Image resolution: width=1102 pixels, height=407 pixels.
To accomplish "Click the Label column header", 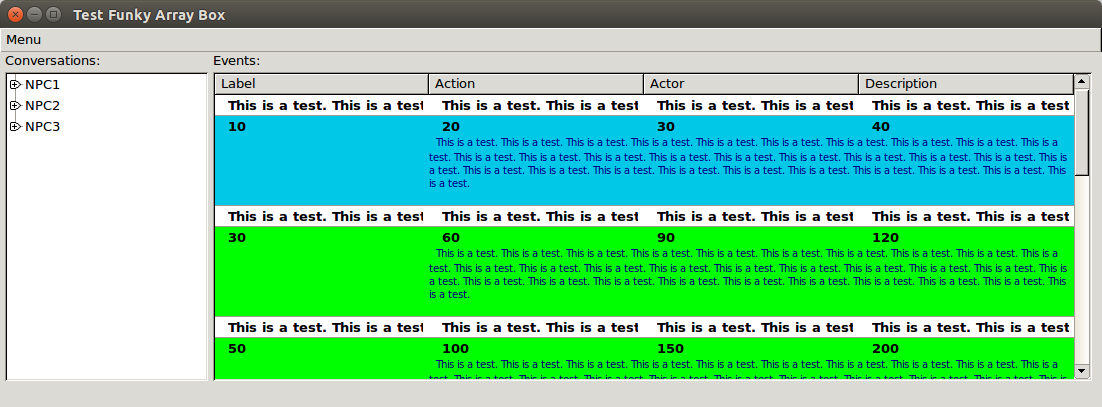I will coord(321,84).
